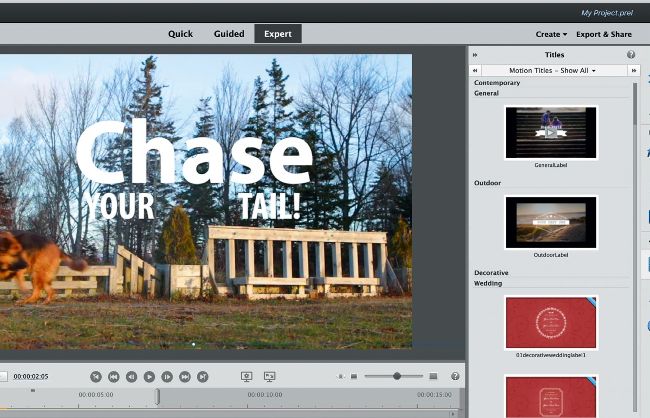Click the Go to Next Edit Point button
650x418 pixels.
(203, 376)
